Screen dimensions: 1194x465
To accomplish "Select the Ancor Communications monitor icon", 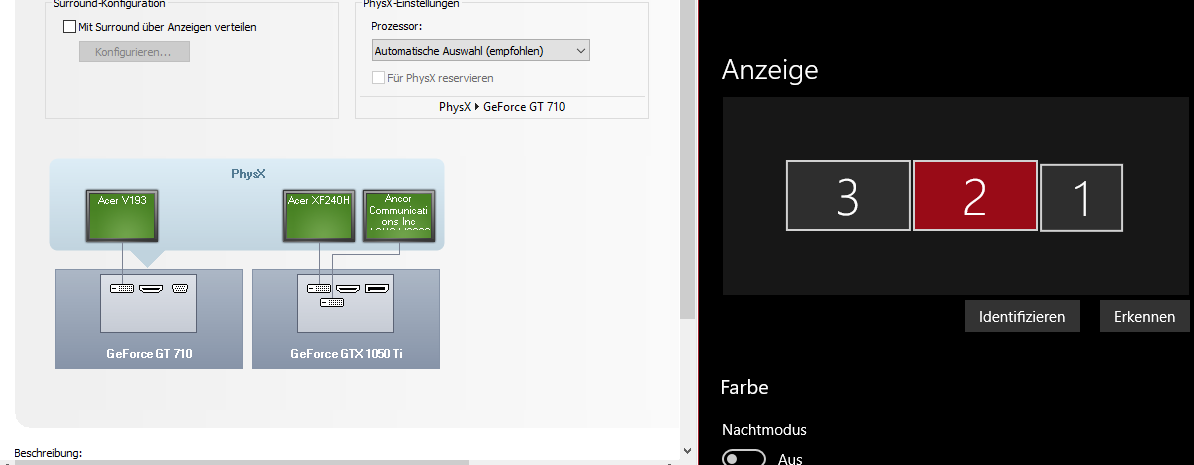I will click(397, 215).
